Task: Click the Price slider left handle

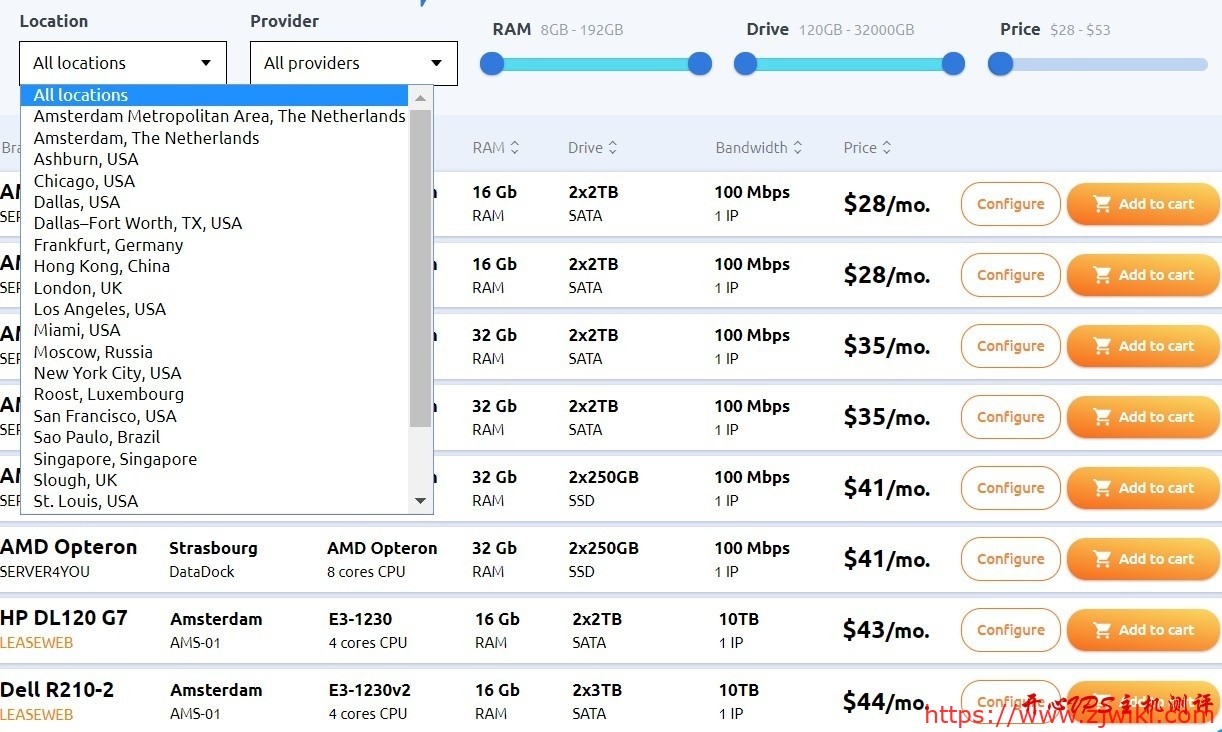Action: [999, 63]
